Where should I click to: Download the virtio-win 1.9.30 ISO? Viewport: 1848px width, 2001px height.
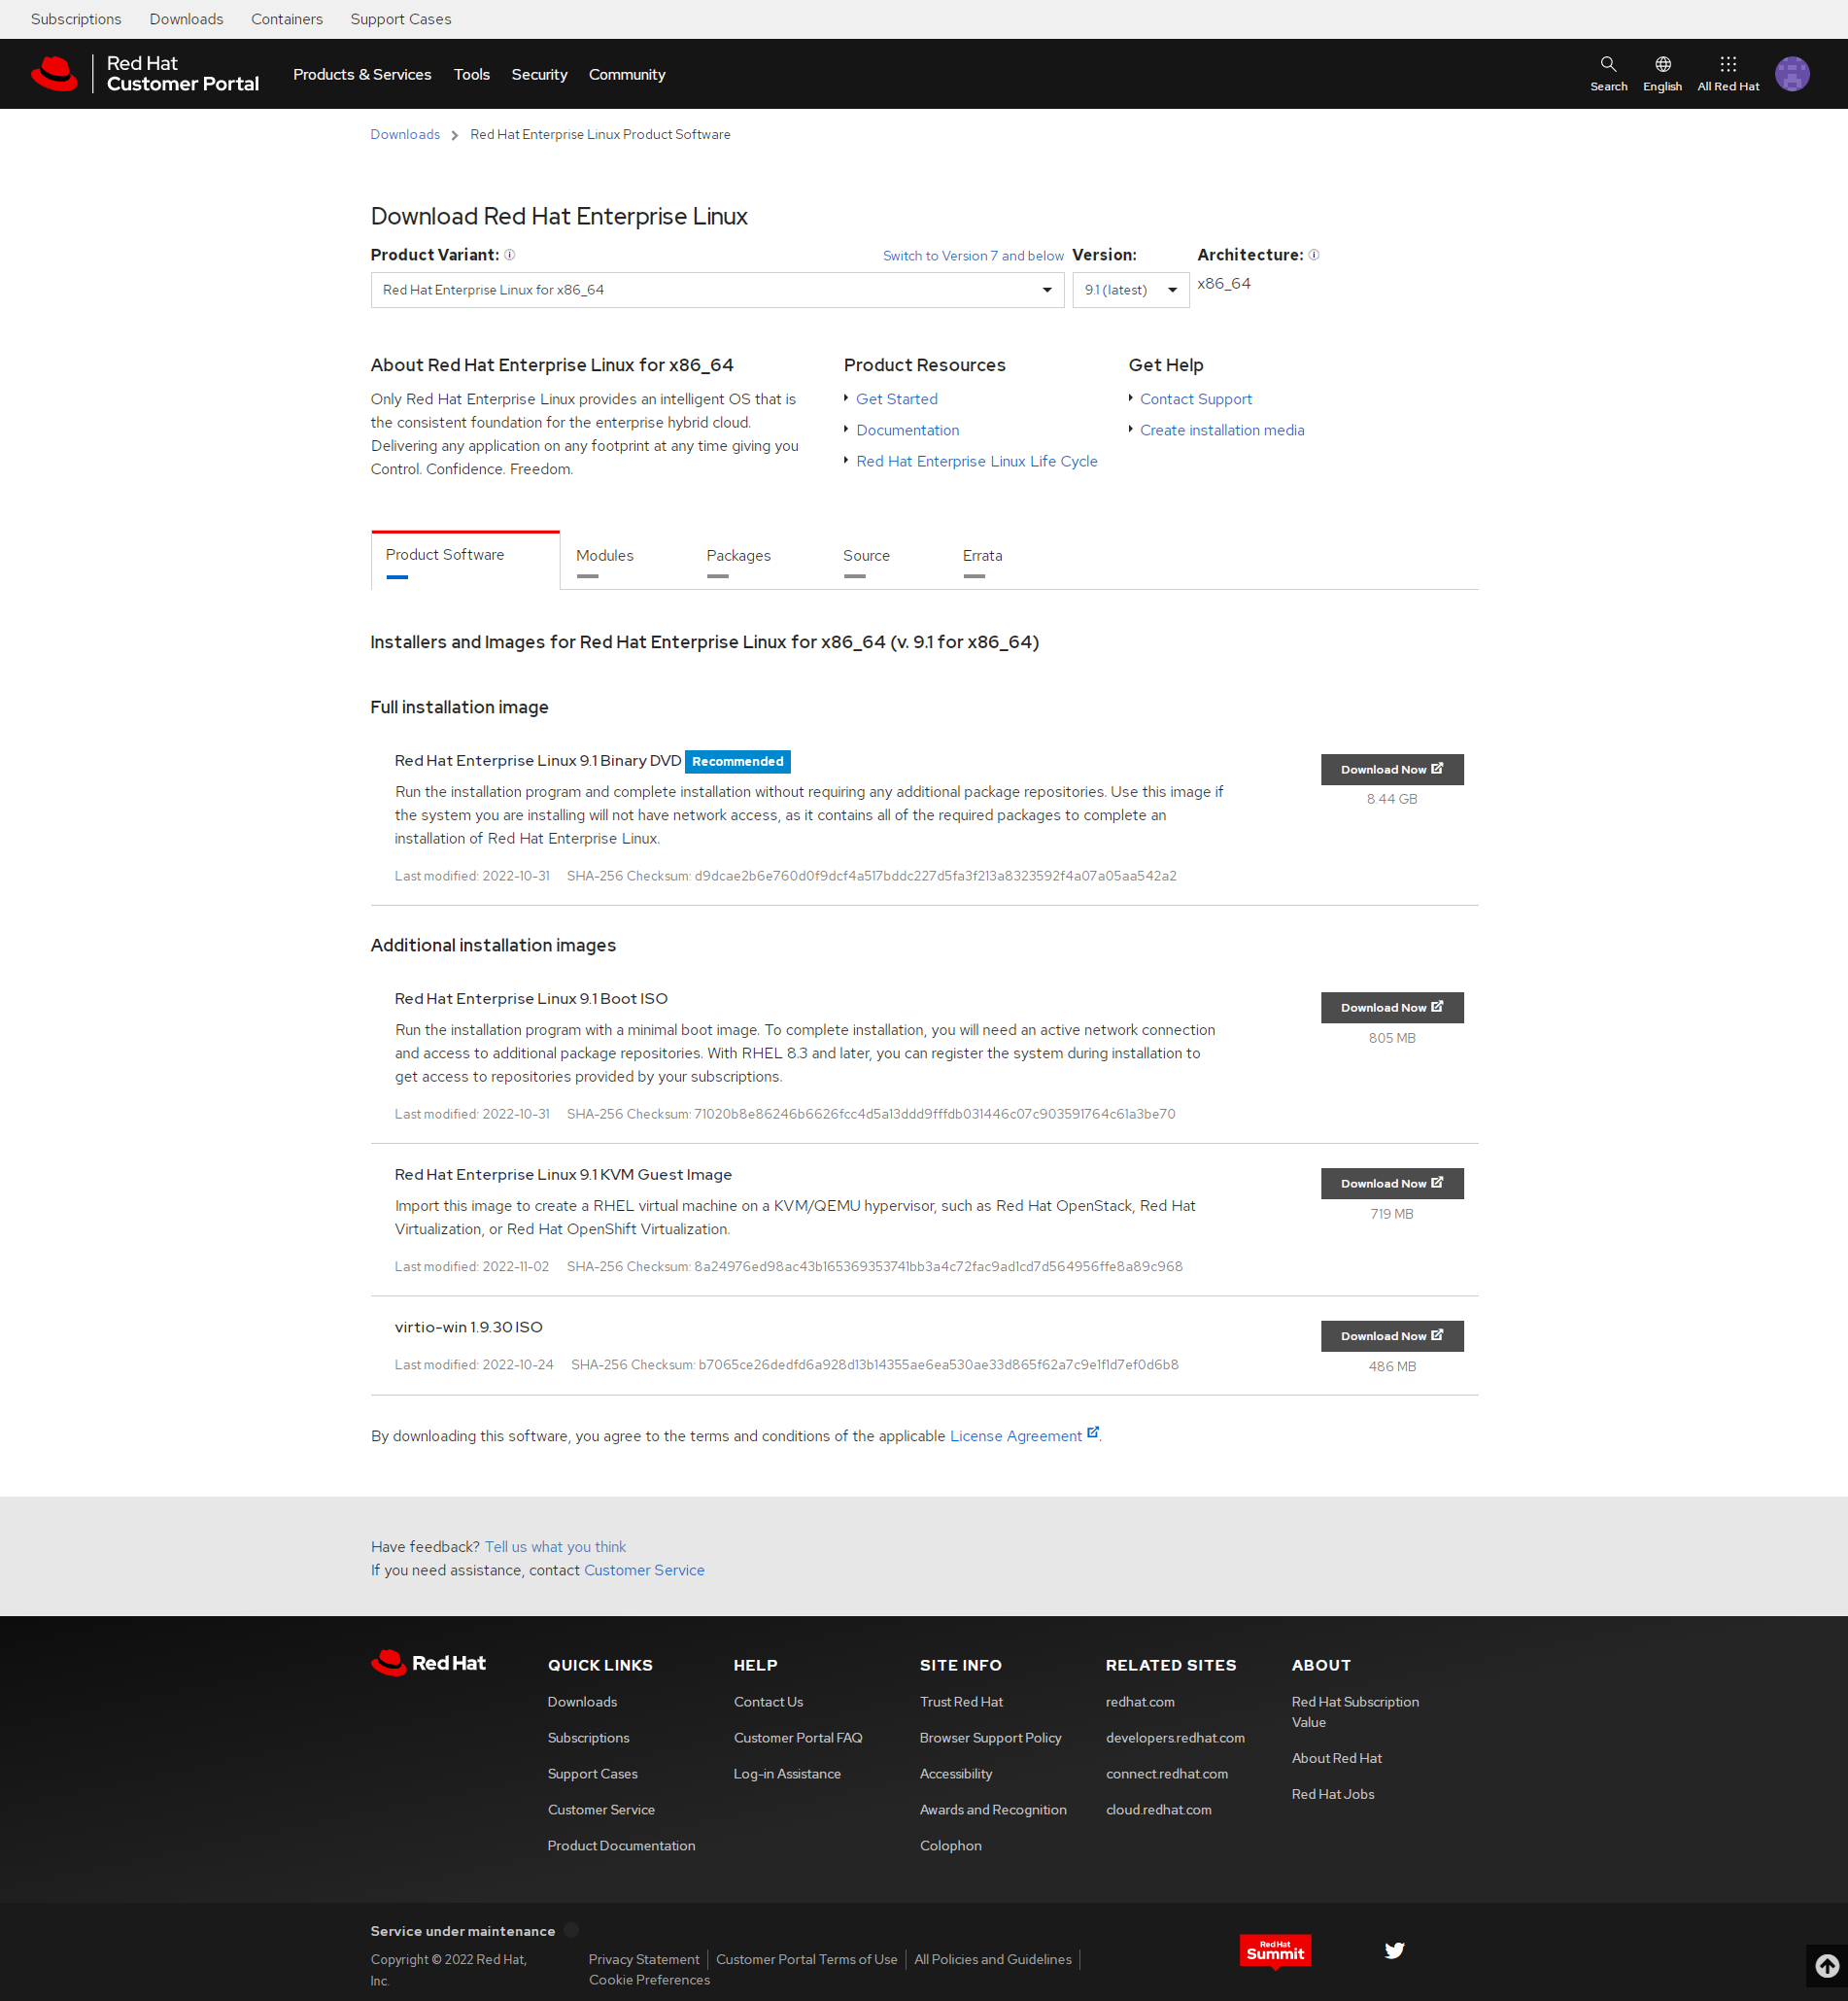[x=1392, y=1337]
